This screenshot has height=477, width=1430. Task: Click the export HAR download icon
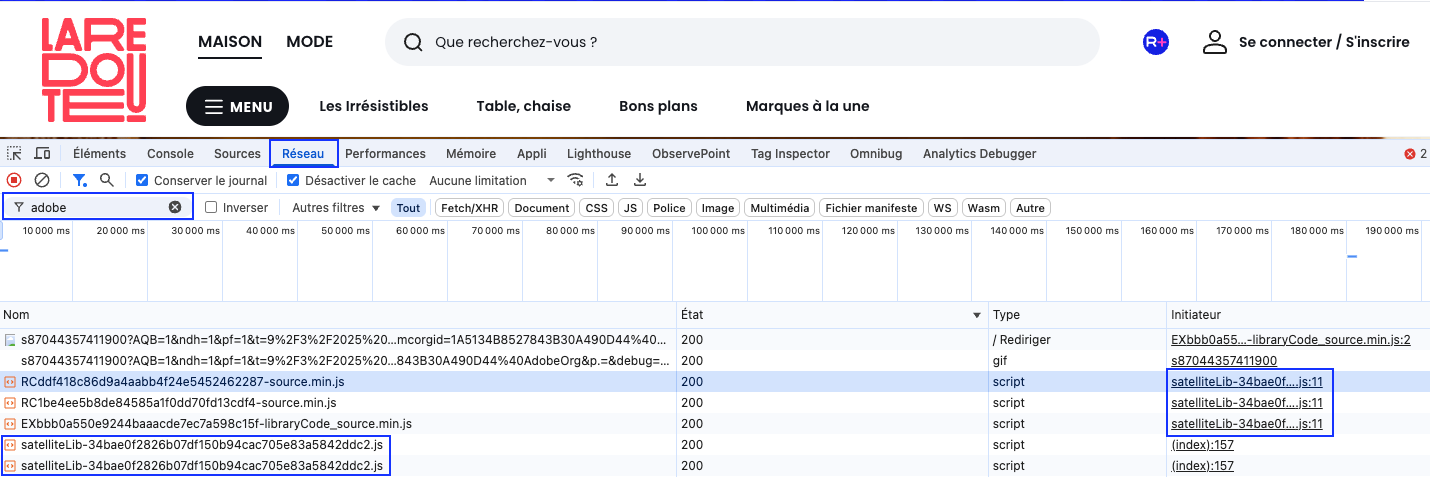tap(640, 181)
